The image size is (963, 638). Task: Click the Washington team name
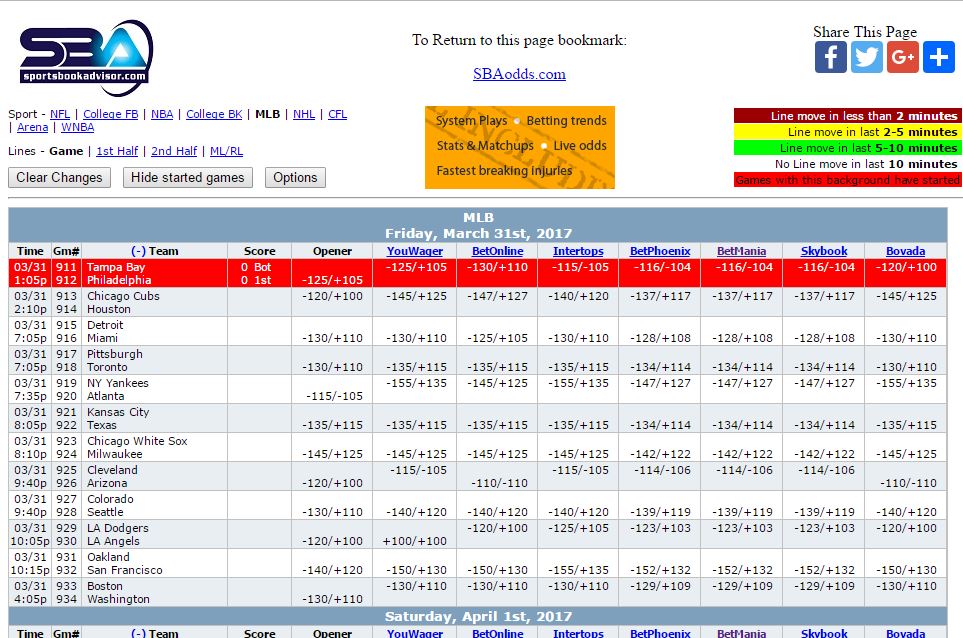(118, 599)
